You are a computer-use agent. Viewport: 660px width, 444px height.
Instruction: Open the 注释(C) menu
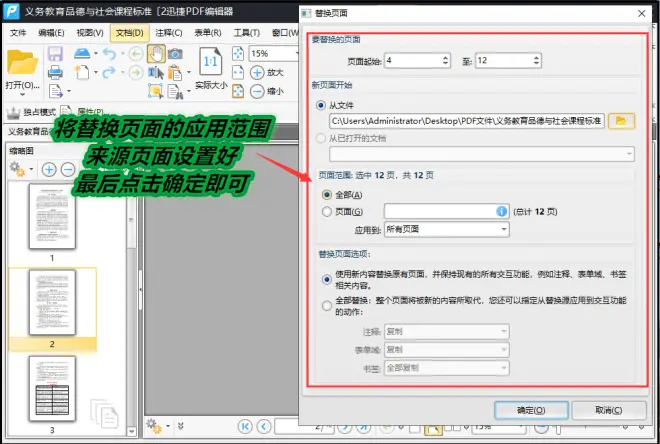(169, 33)
